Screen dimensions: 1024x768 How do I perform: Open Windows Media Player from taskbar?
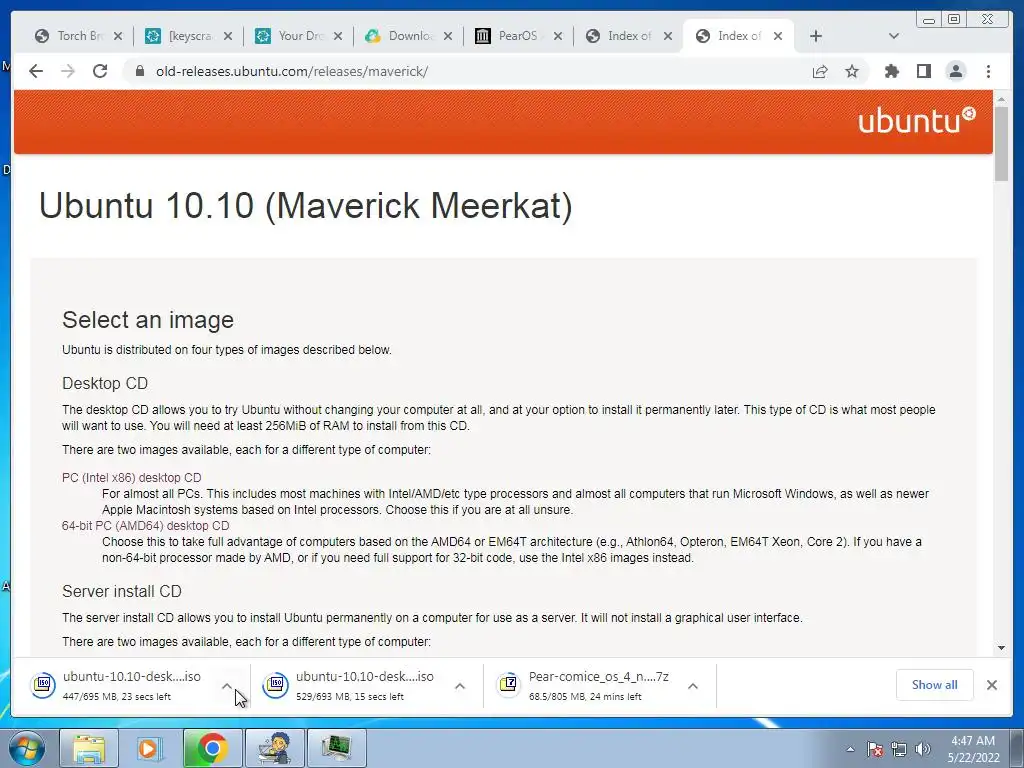point(150,748)
